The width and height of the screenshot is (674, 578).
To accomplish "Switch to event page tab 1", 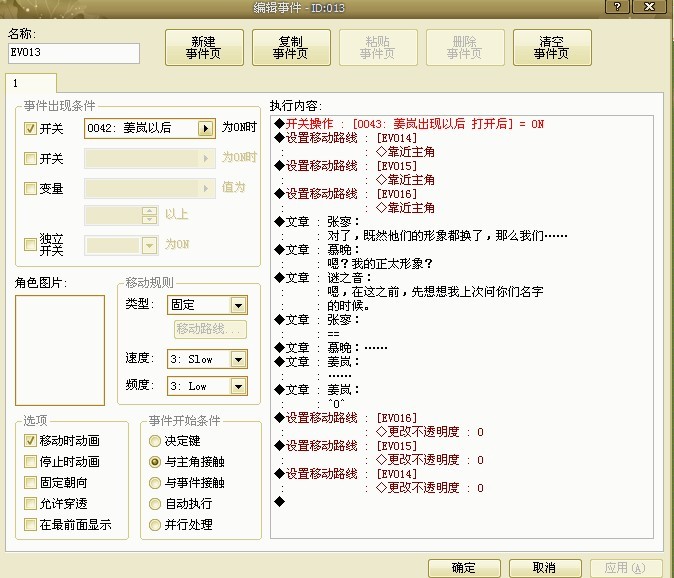I will point(31,83).
